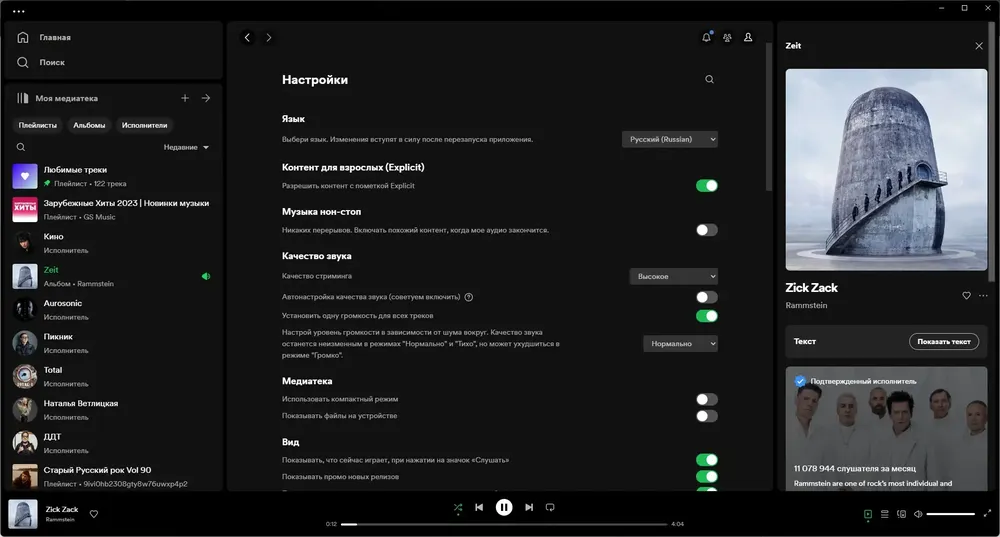Screen dimensions: 1000x537
Task: Filter library by Плейлисты
Action: (x=38, y=126)
